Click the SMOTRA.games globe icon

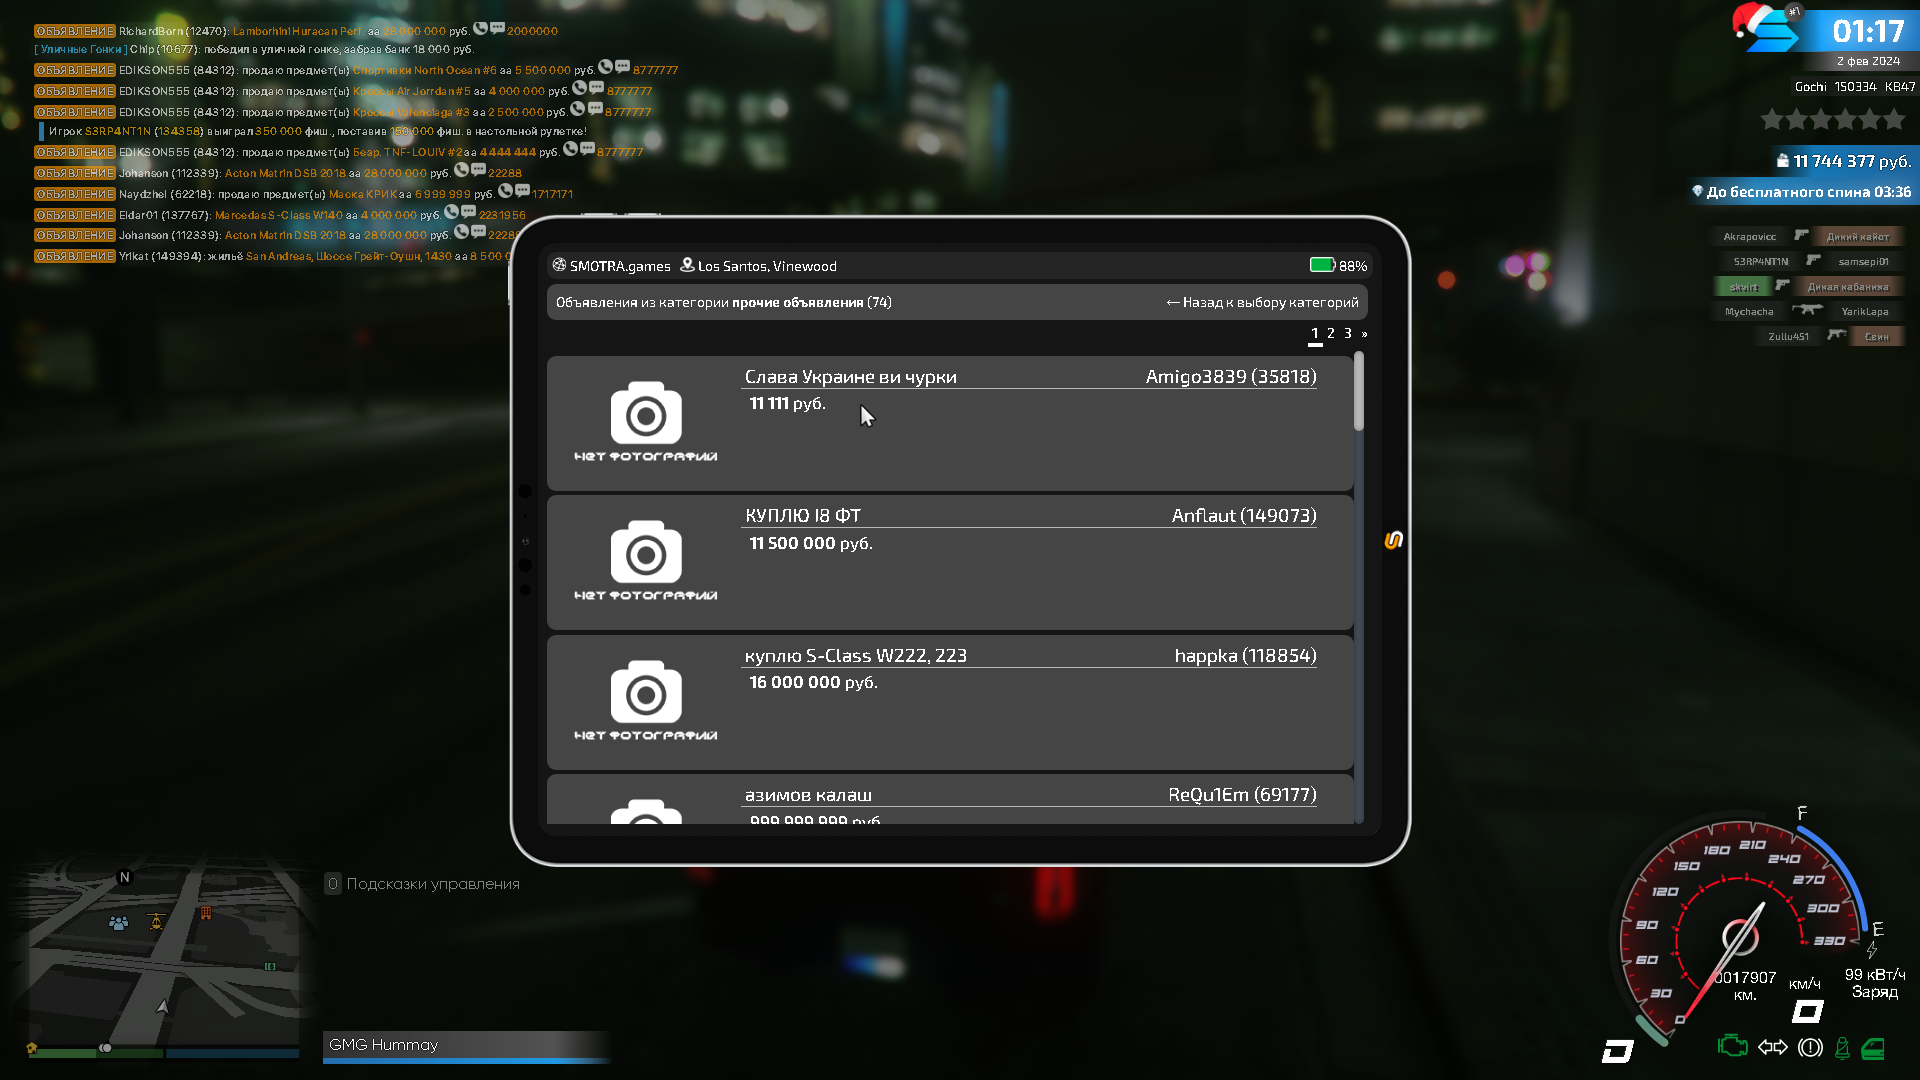coord(559,265)
